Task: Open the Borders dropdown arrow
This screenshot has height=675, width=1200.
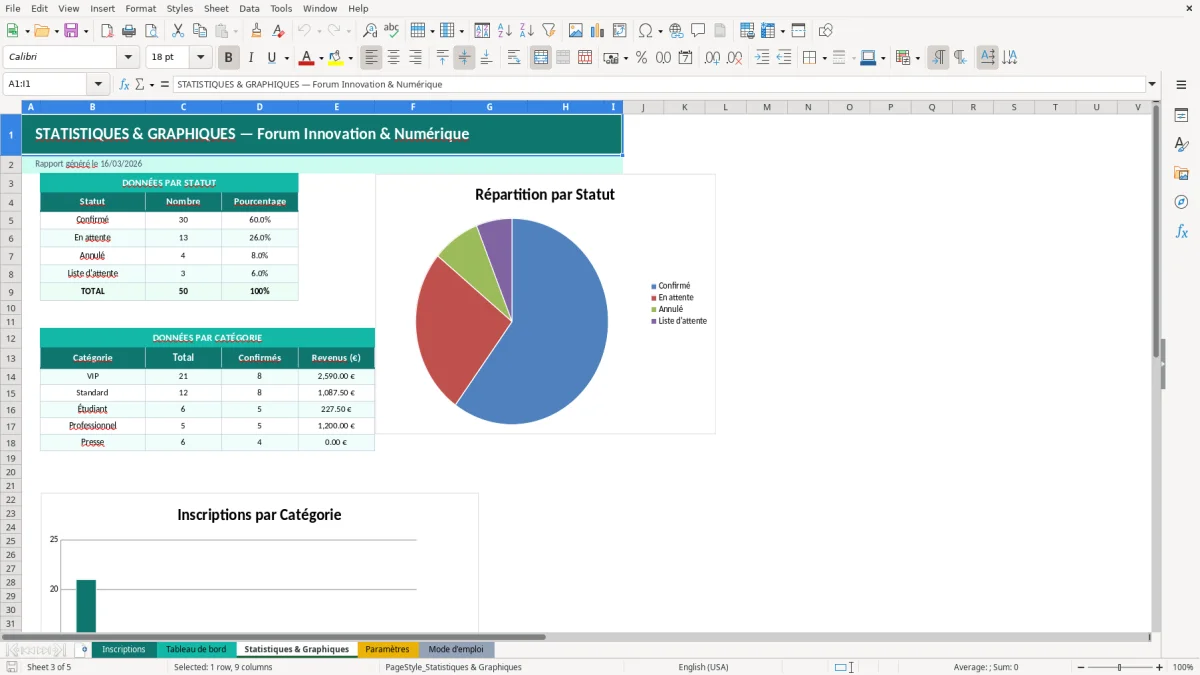Action: click(824, 58)
